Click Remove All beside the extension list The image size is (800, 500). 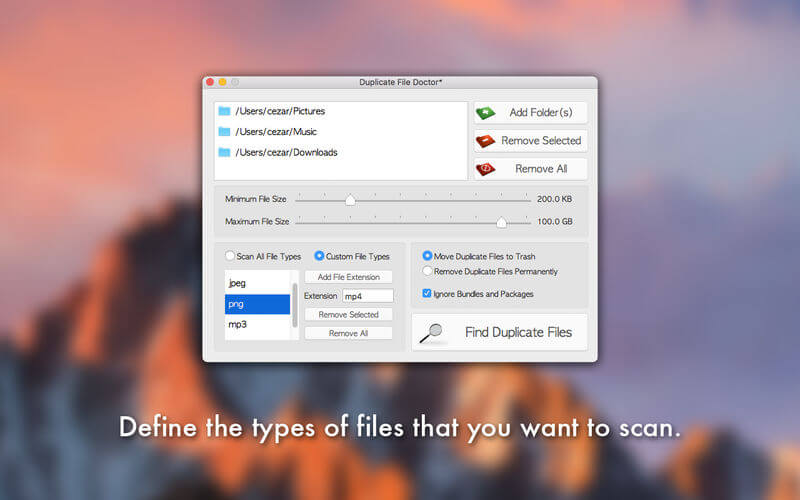point(348,333)
